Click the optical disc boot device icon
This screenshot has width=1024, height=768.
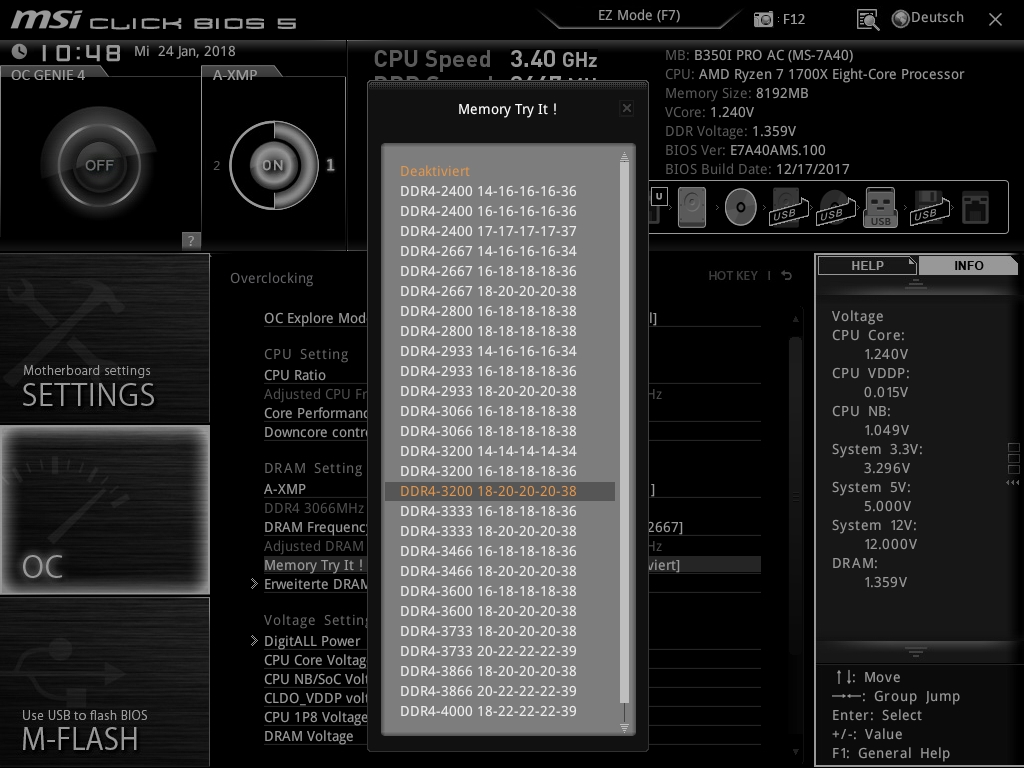pos(741,208)
